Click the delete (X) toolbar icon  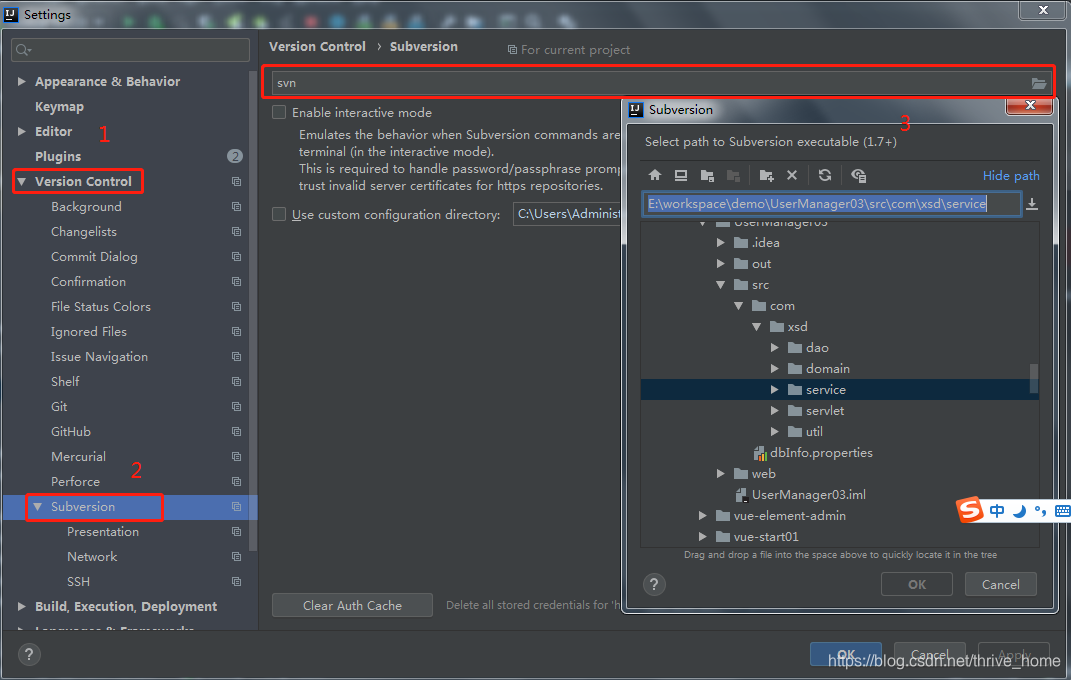(792, 175)
